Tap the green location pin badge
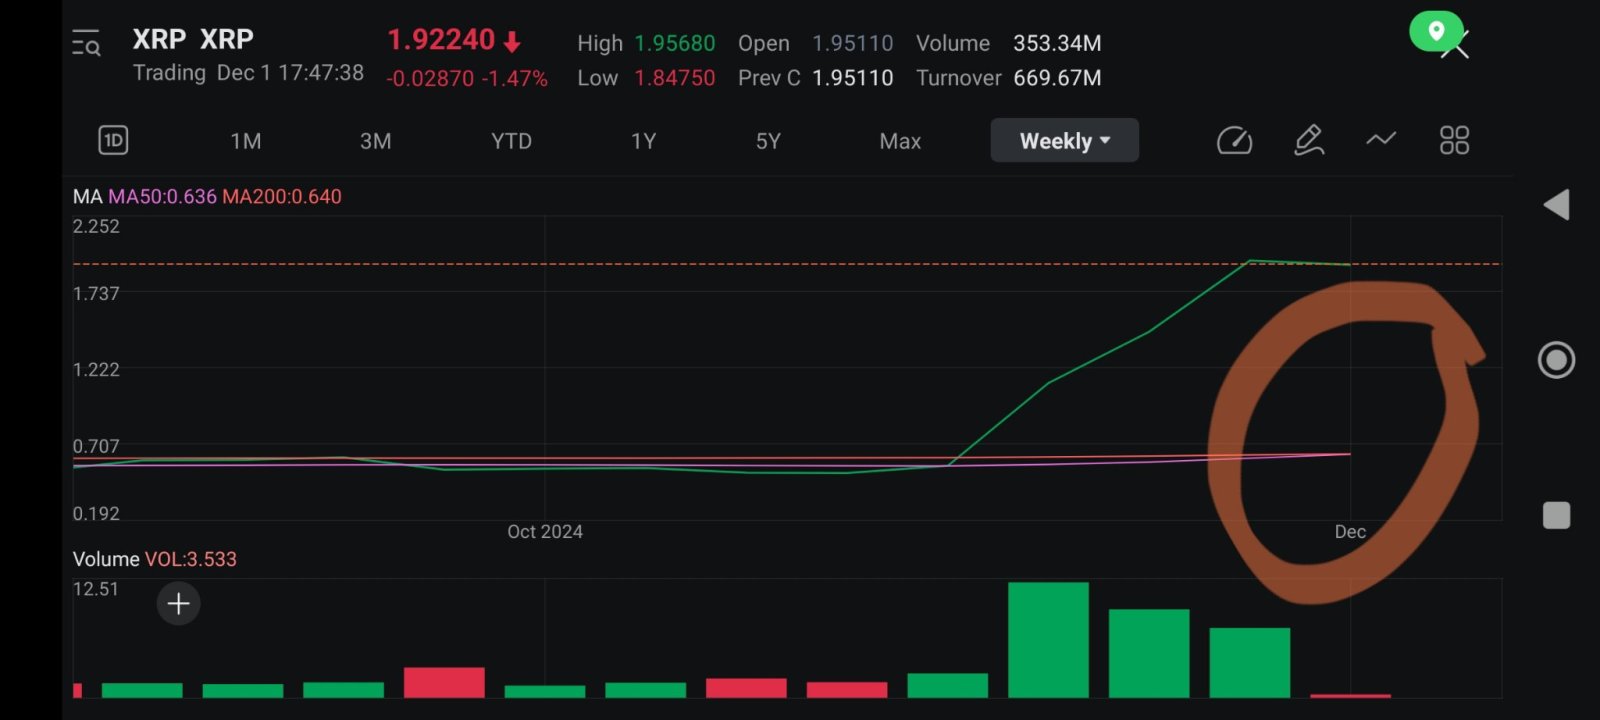This screenshot has width=1600, height=720. click(x=1436, y=31)
